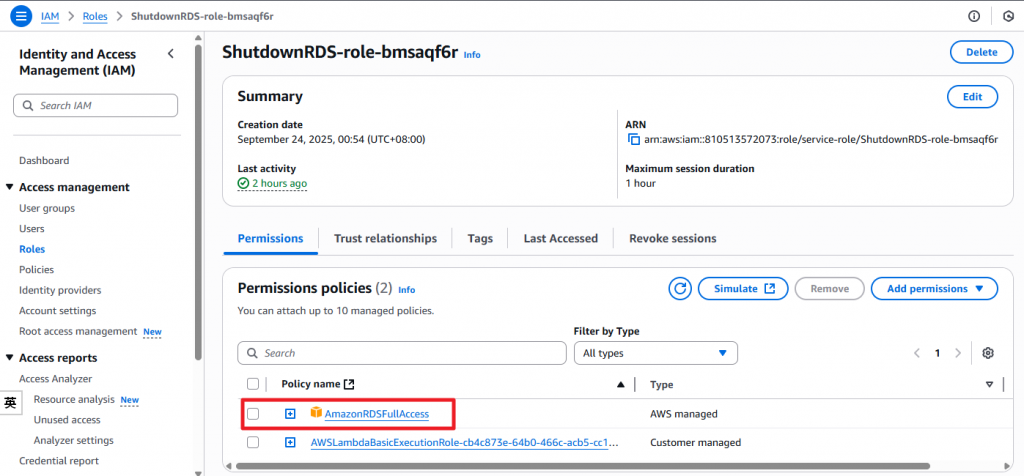The width and height of the screenshot is (1024, 476).
Task: Open the Filter by Type dropdown
Action: pos(655,353)
